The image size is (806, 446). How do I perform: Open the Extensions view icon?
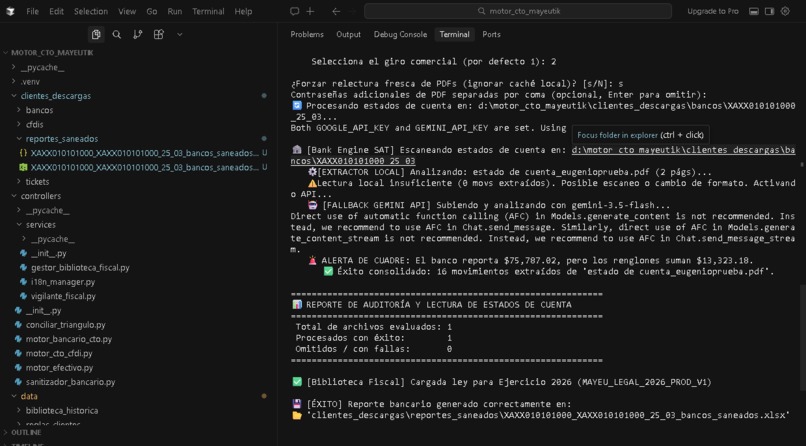158,34
